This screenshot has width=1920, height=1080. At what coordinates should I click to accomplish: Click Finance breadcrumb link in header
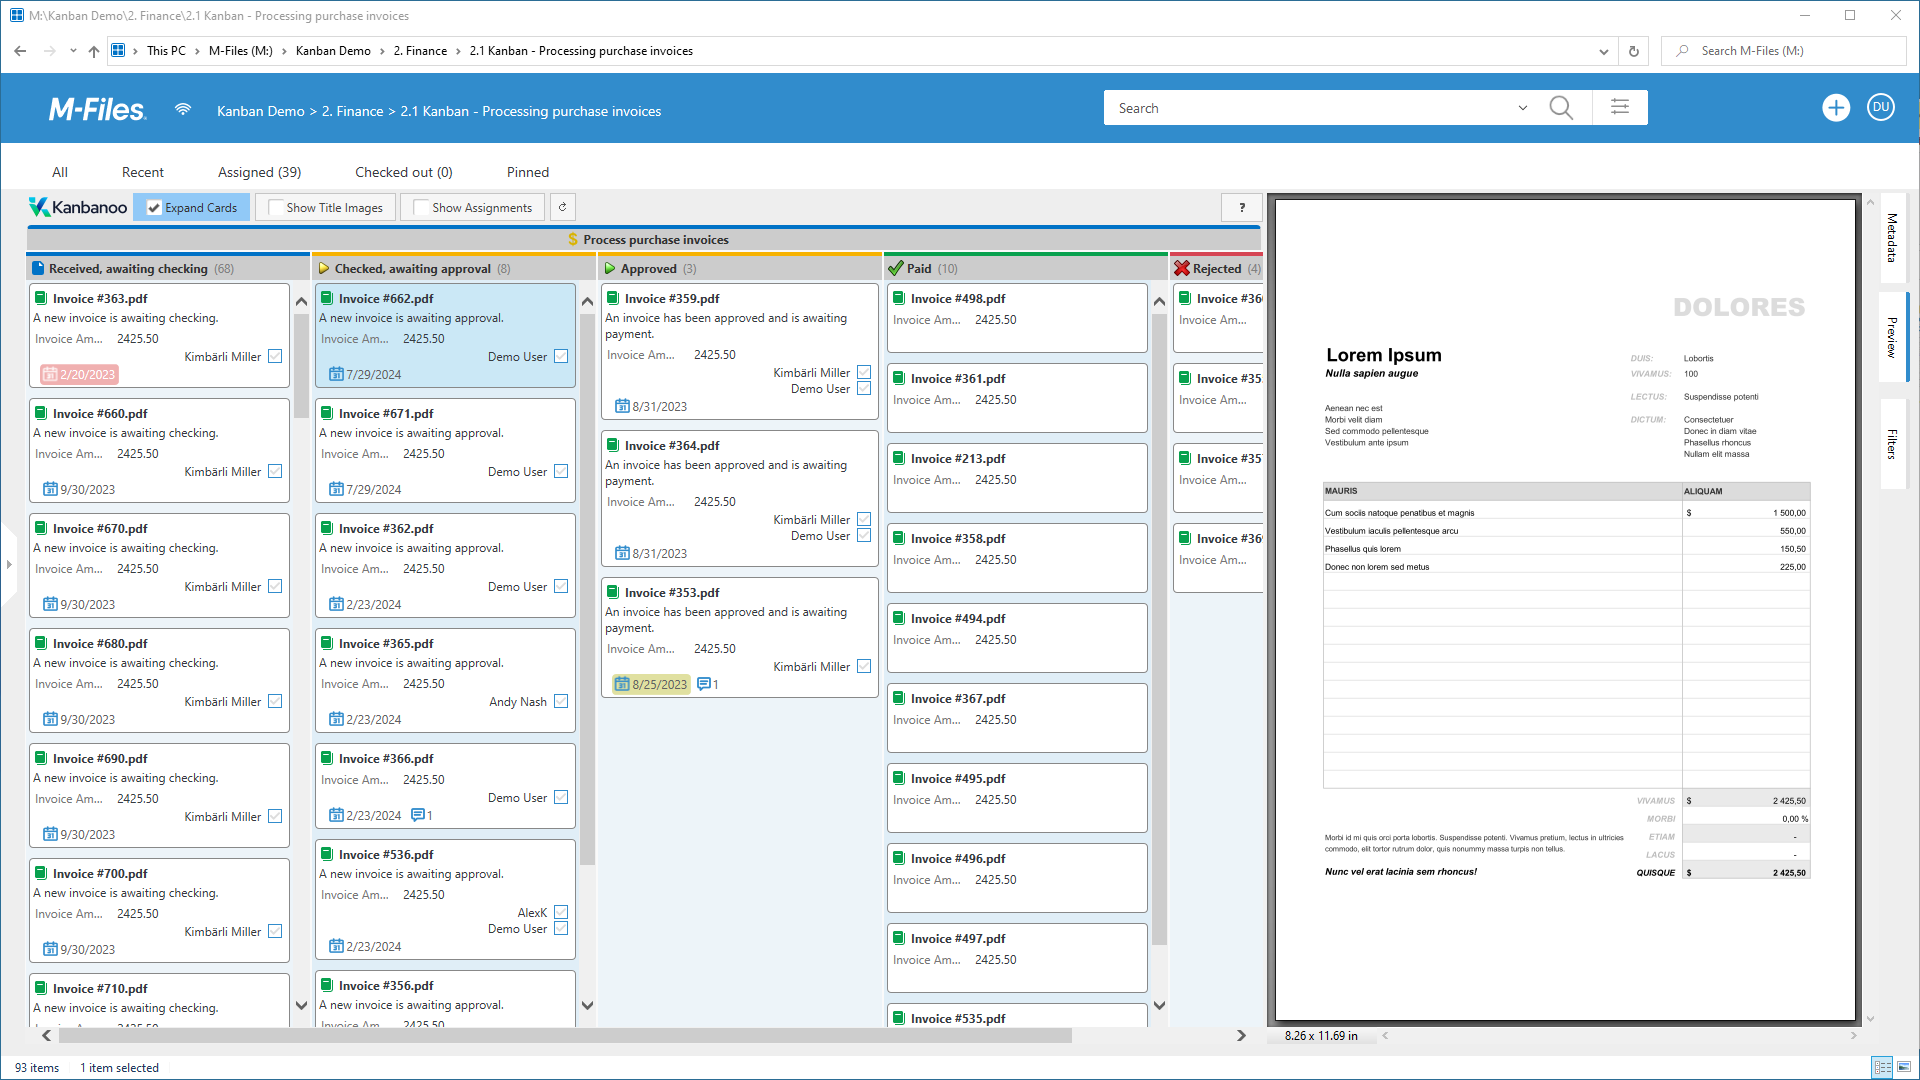click(x=352, y=111)
